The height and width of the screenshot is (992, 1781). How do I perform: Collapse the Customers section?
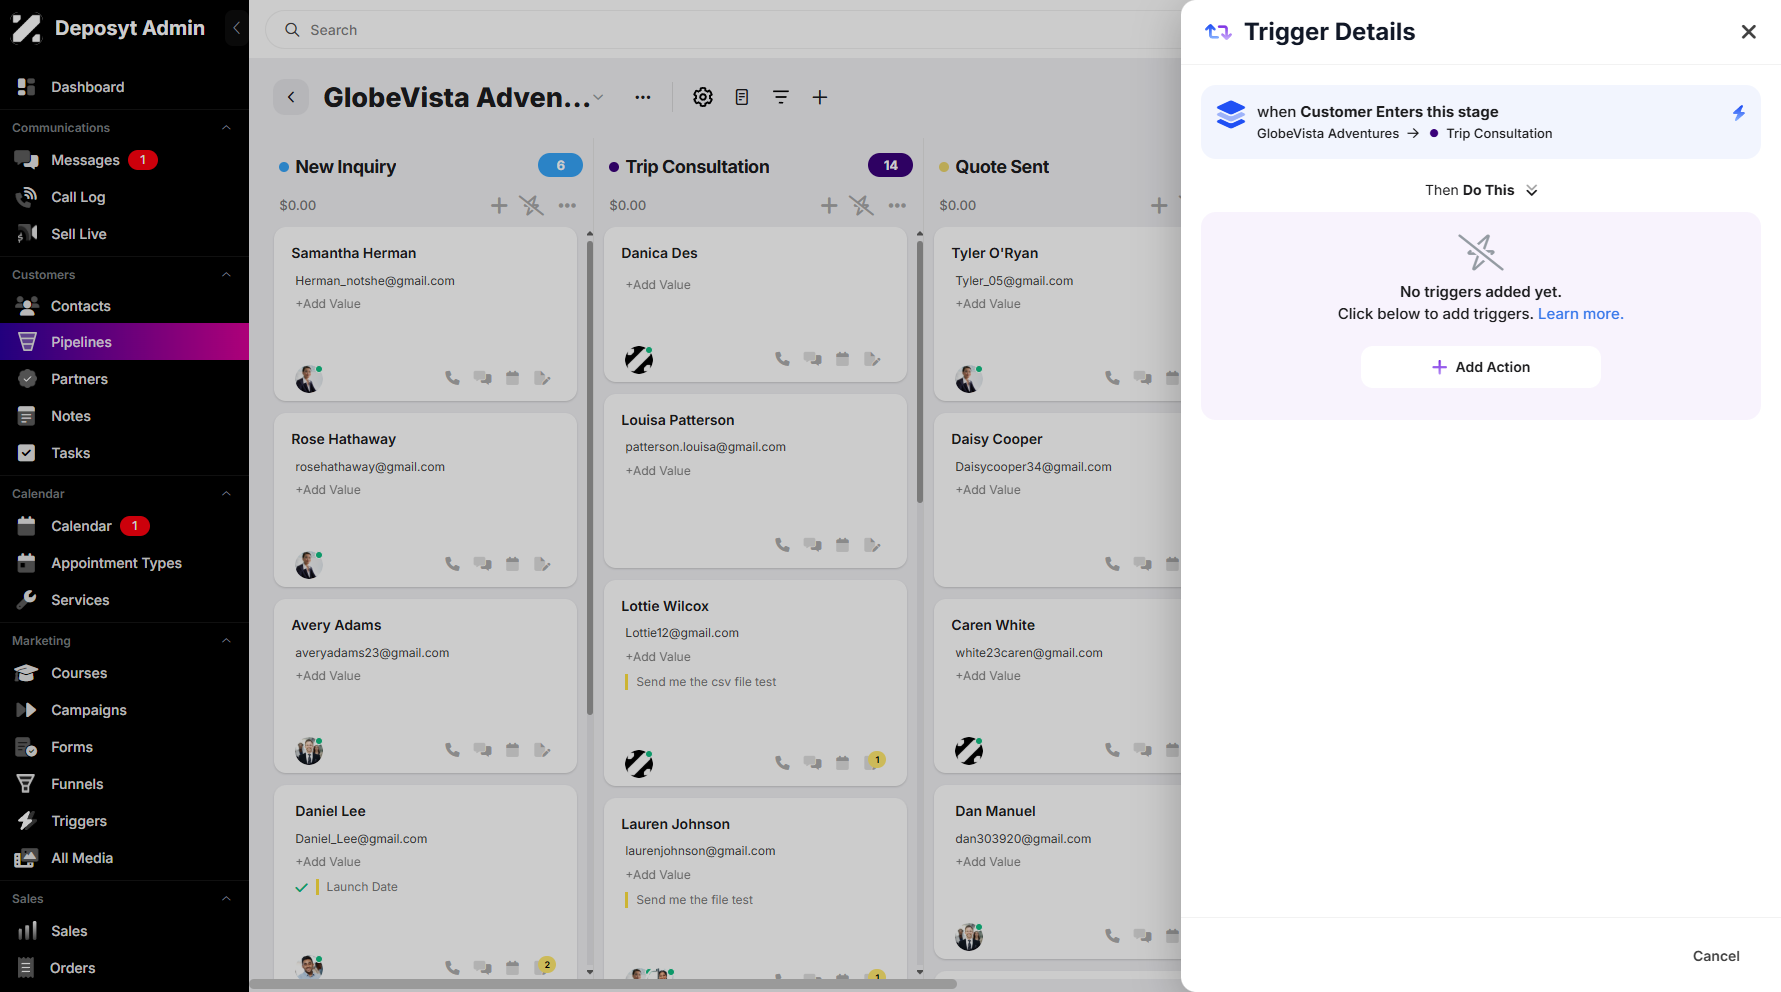pyautogui.click(x=226, y=275)
